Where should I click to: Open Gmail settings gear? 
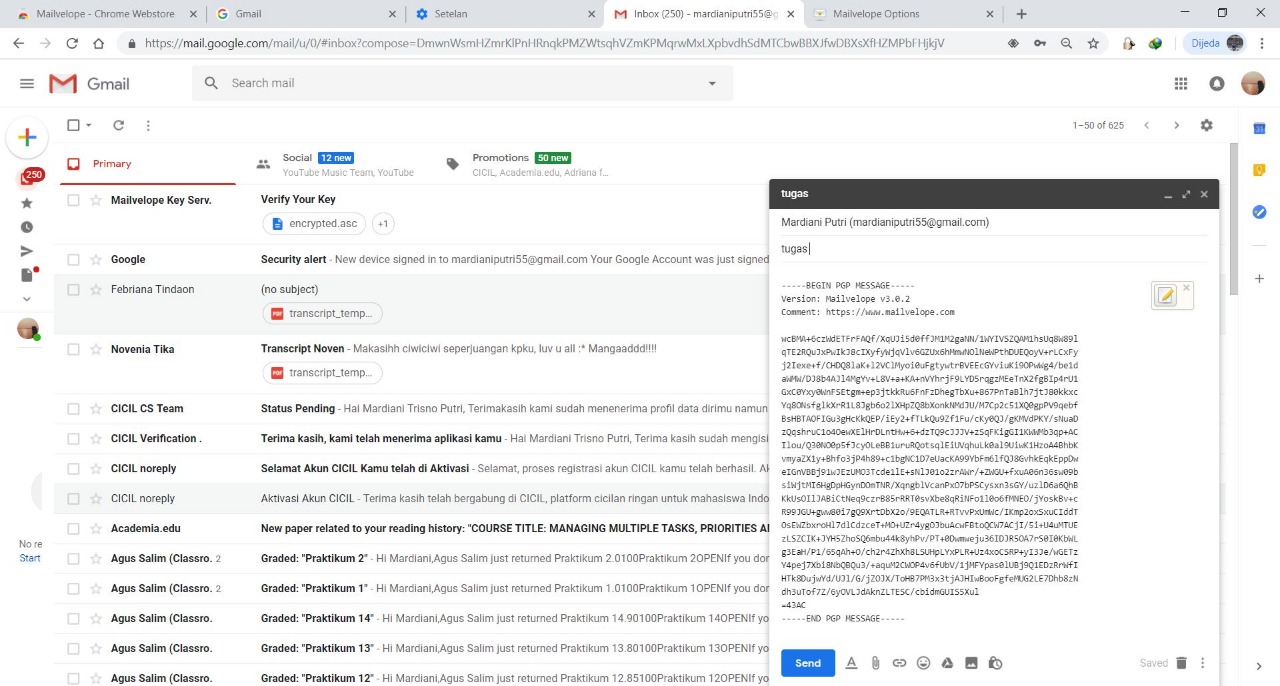point(1206,125)
